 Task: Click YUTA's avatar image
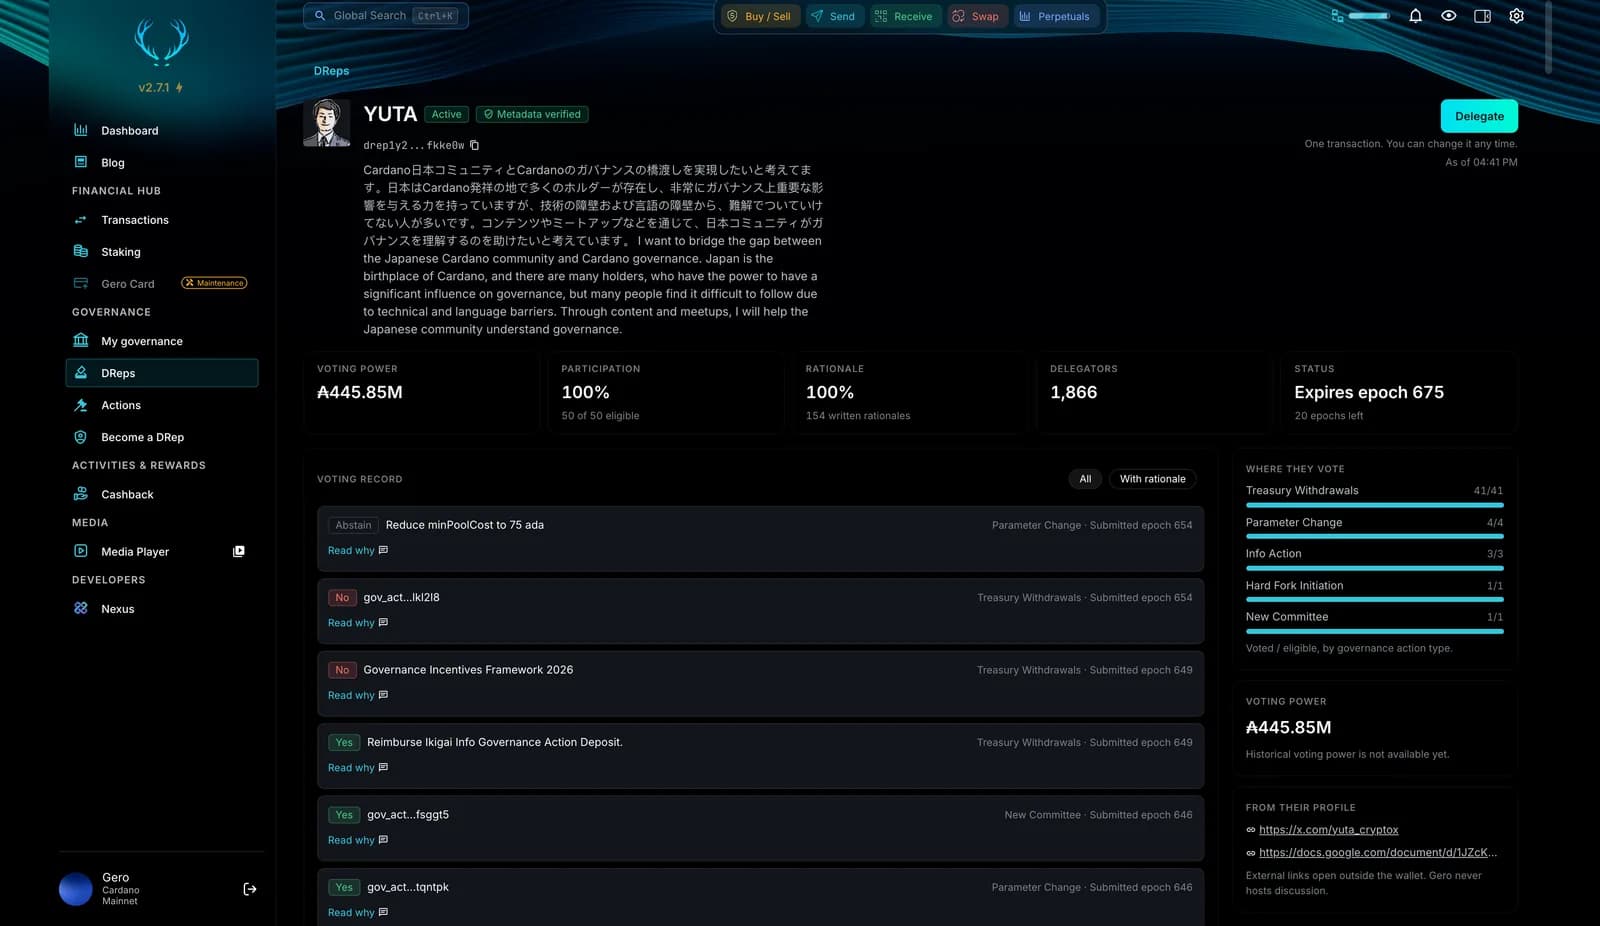click(x=327, y=123)
